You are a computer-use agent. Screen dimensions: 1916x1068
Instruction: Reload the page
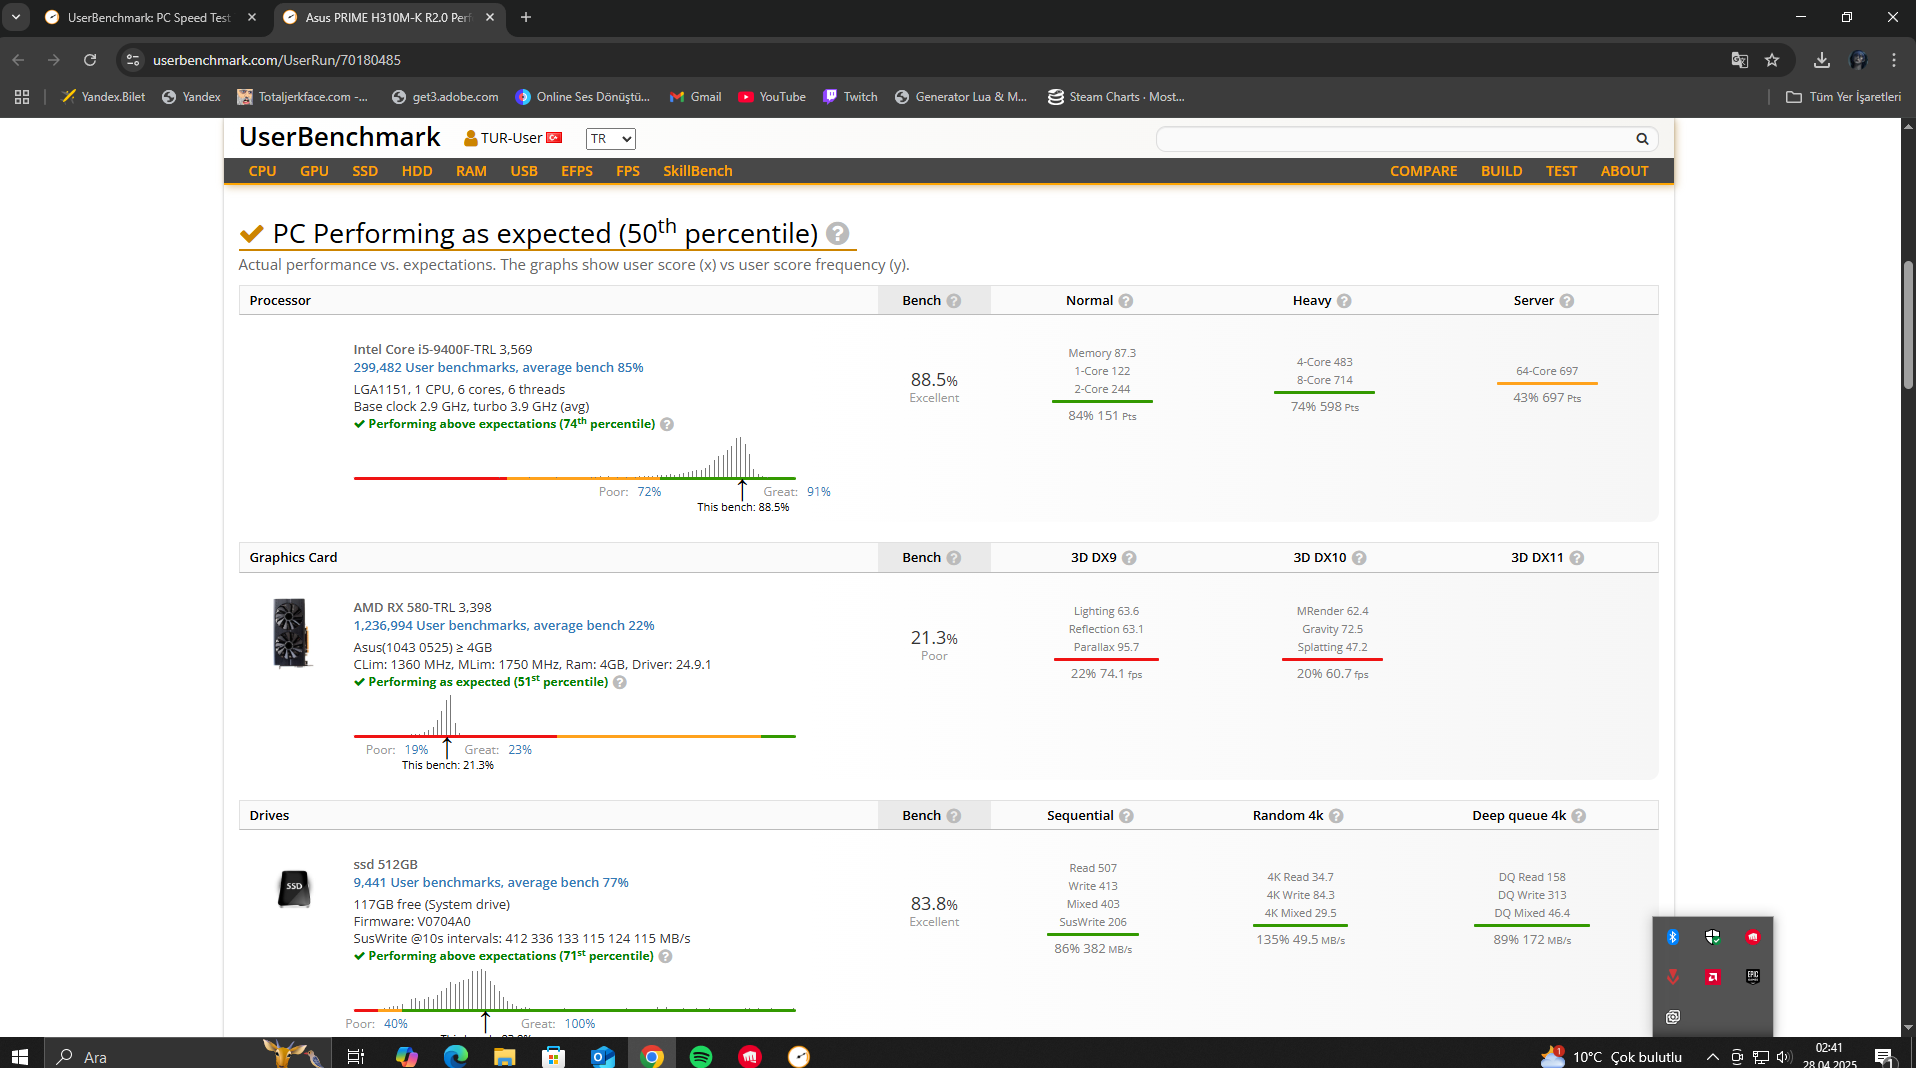[x=90, y=60]
